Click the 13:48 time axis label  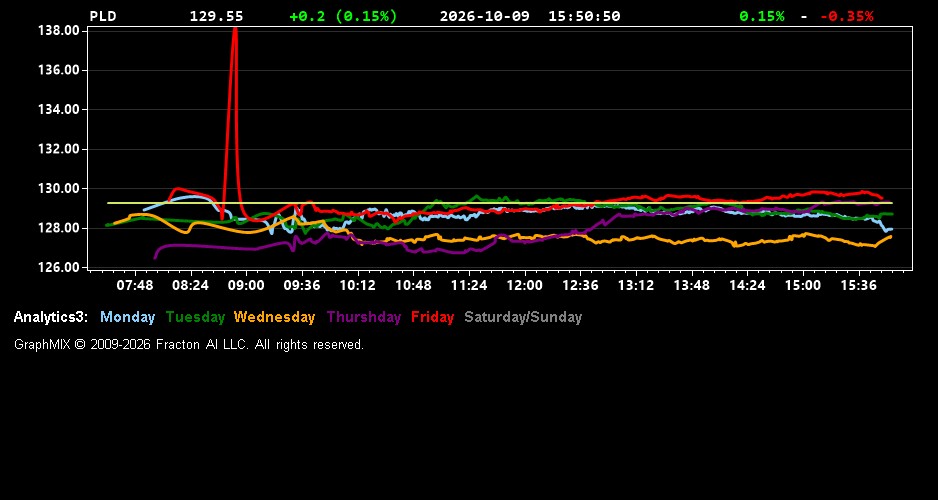pyautogui.click(x=692, y=286)
